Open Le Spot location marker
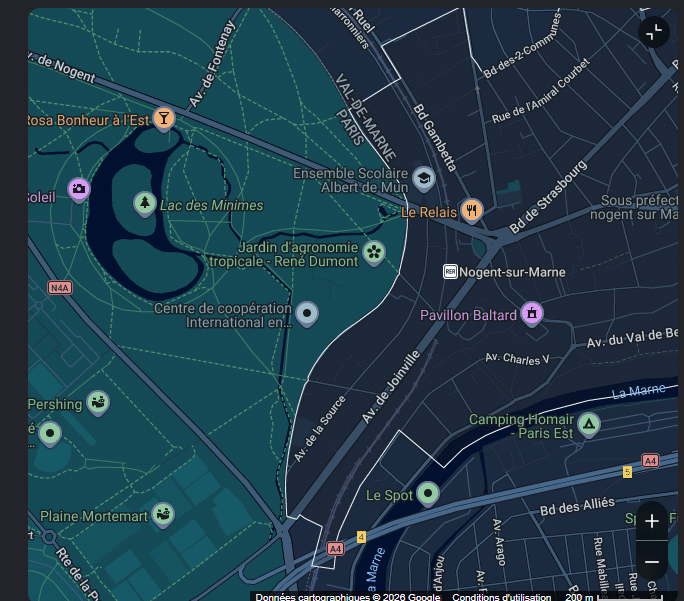684x601 pixels. pos(428,494)
